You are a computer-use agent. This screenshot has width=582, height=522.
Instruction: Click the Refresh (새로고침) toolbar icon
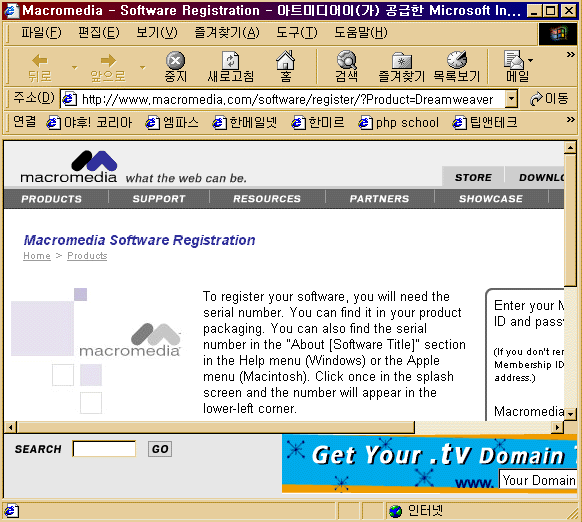(230, 60)
